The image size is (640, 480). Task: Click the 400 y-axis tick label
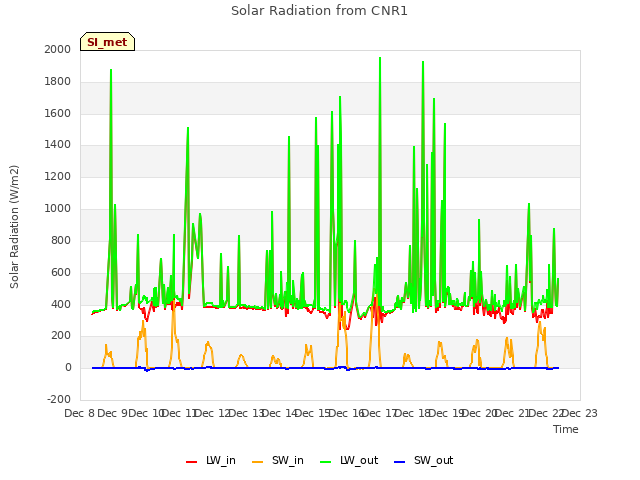pyautogui.click(x=61, y=304)
